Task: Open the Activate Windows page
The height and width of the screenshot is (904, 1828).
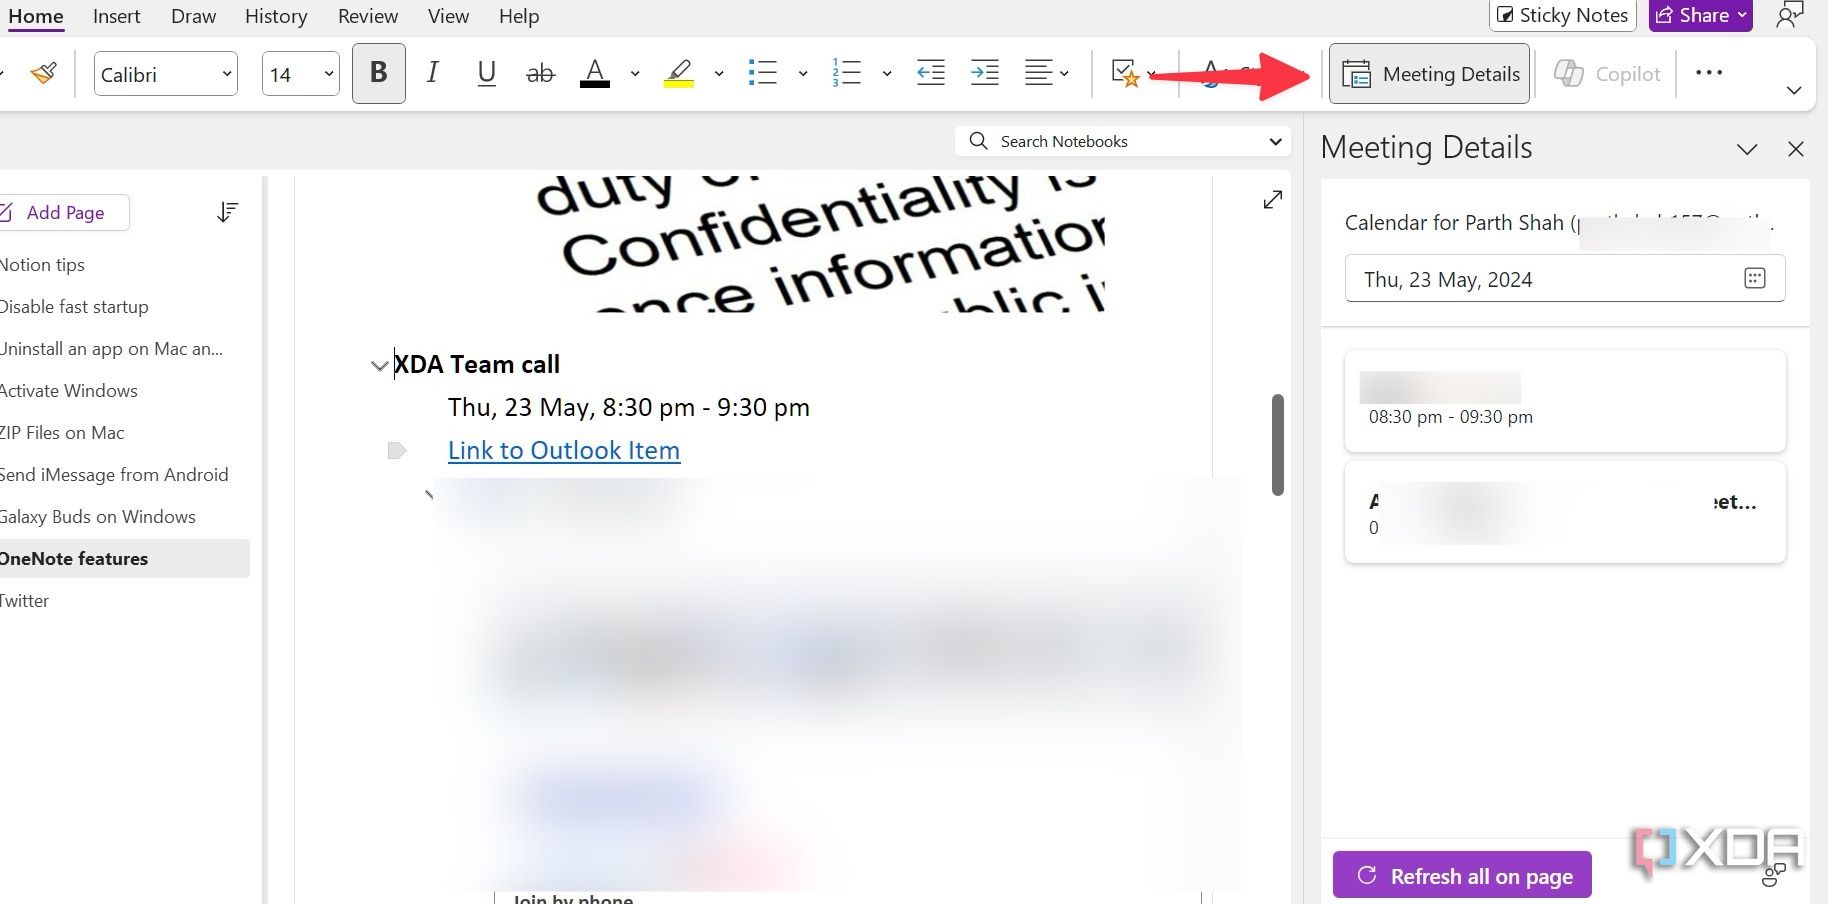Action: pos(68,390)
